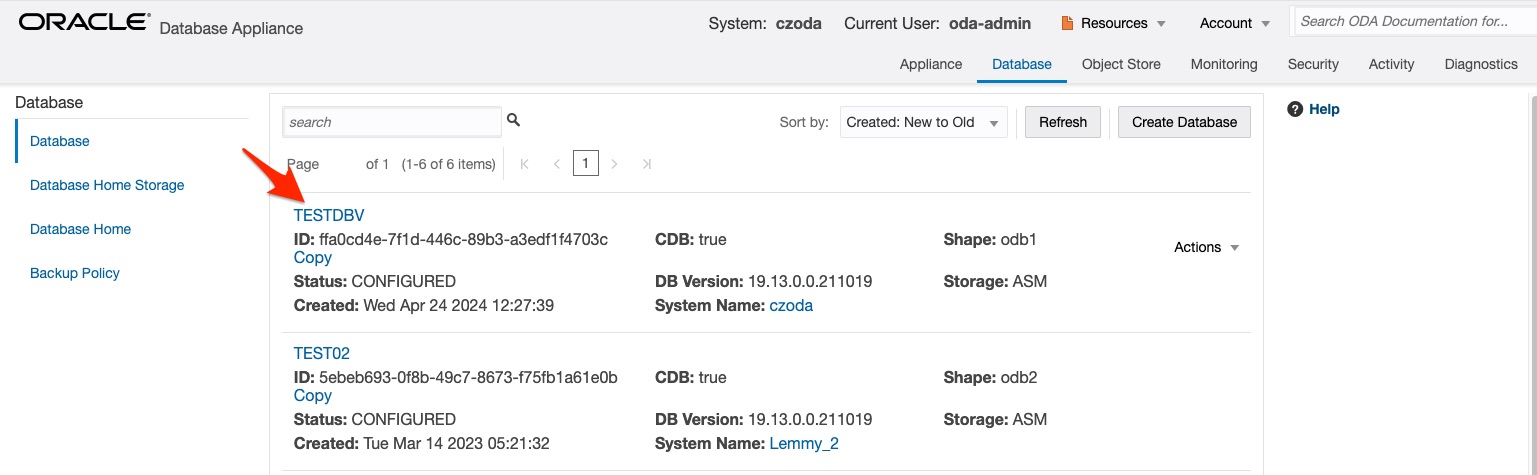1537x475 pixels.
Task: Click System czoda in header
Action: (x=765, y=23)
